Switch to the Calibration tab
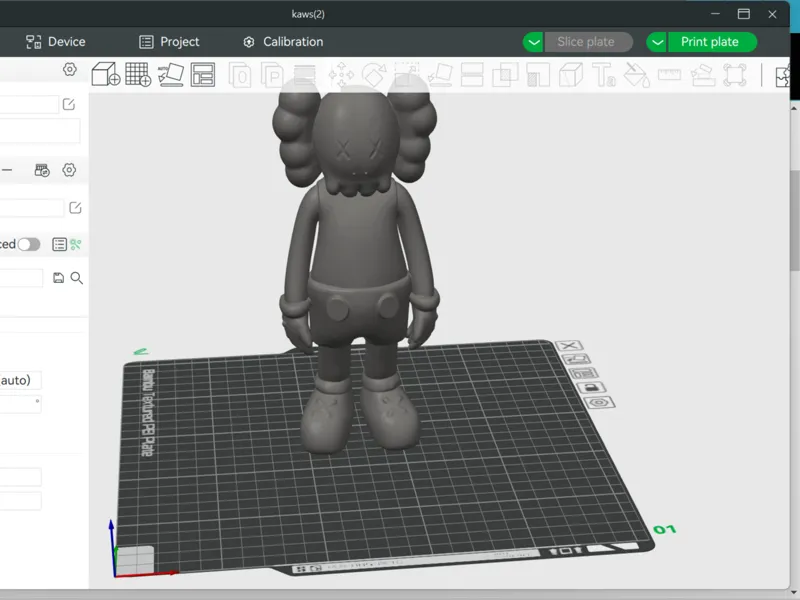 coord(283,42)
